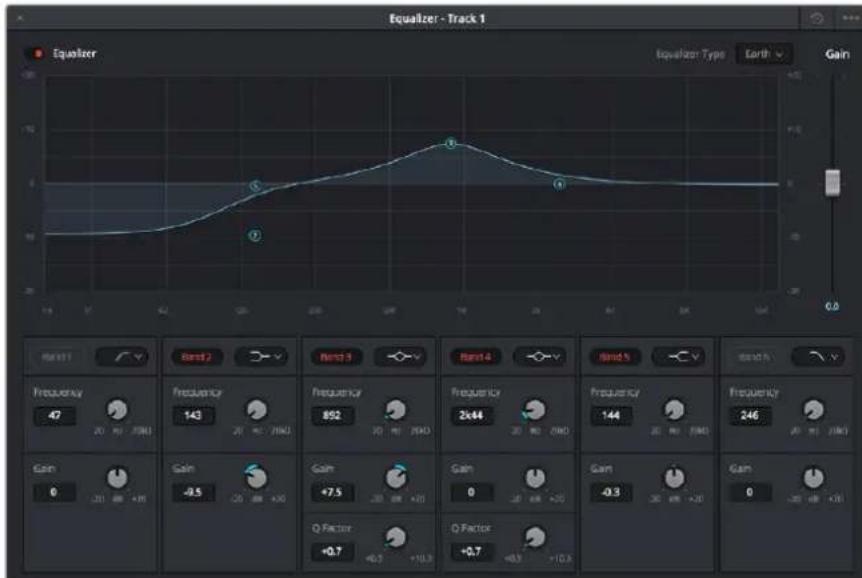Image resolution: width=862 pixels, height=578 pixels.
Task: Click the Band 2 gain knob
Action: pos(256,477)
